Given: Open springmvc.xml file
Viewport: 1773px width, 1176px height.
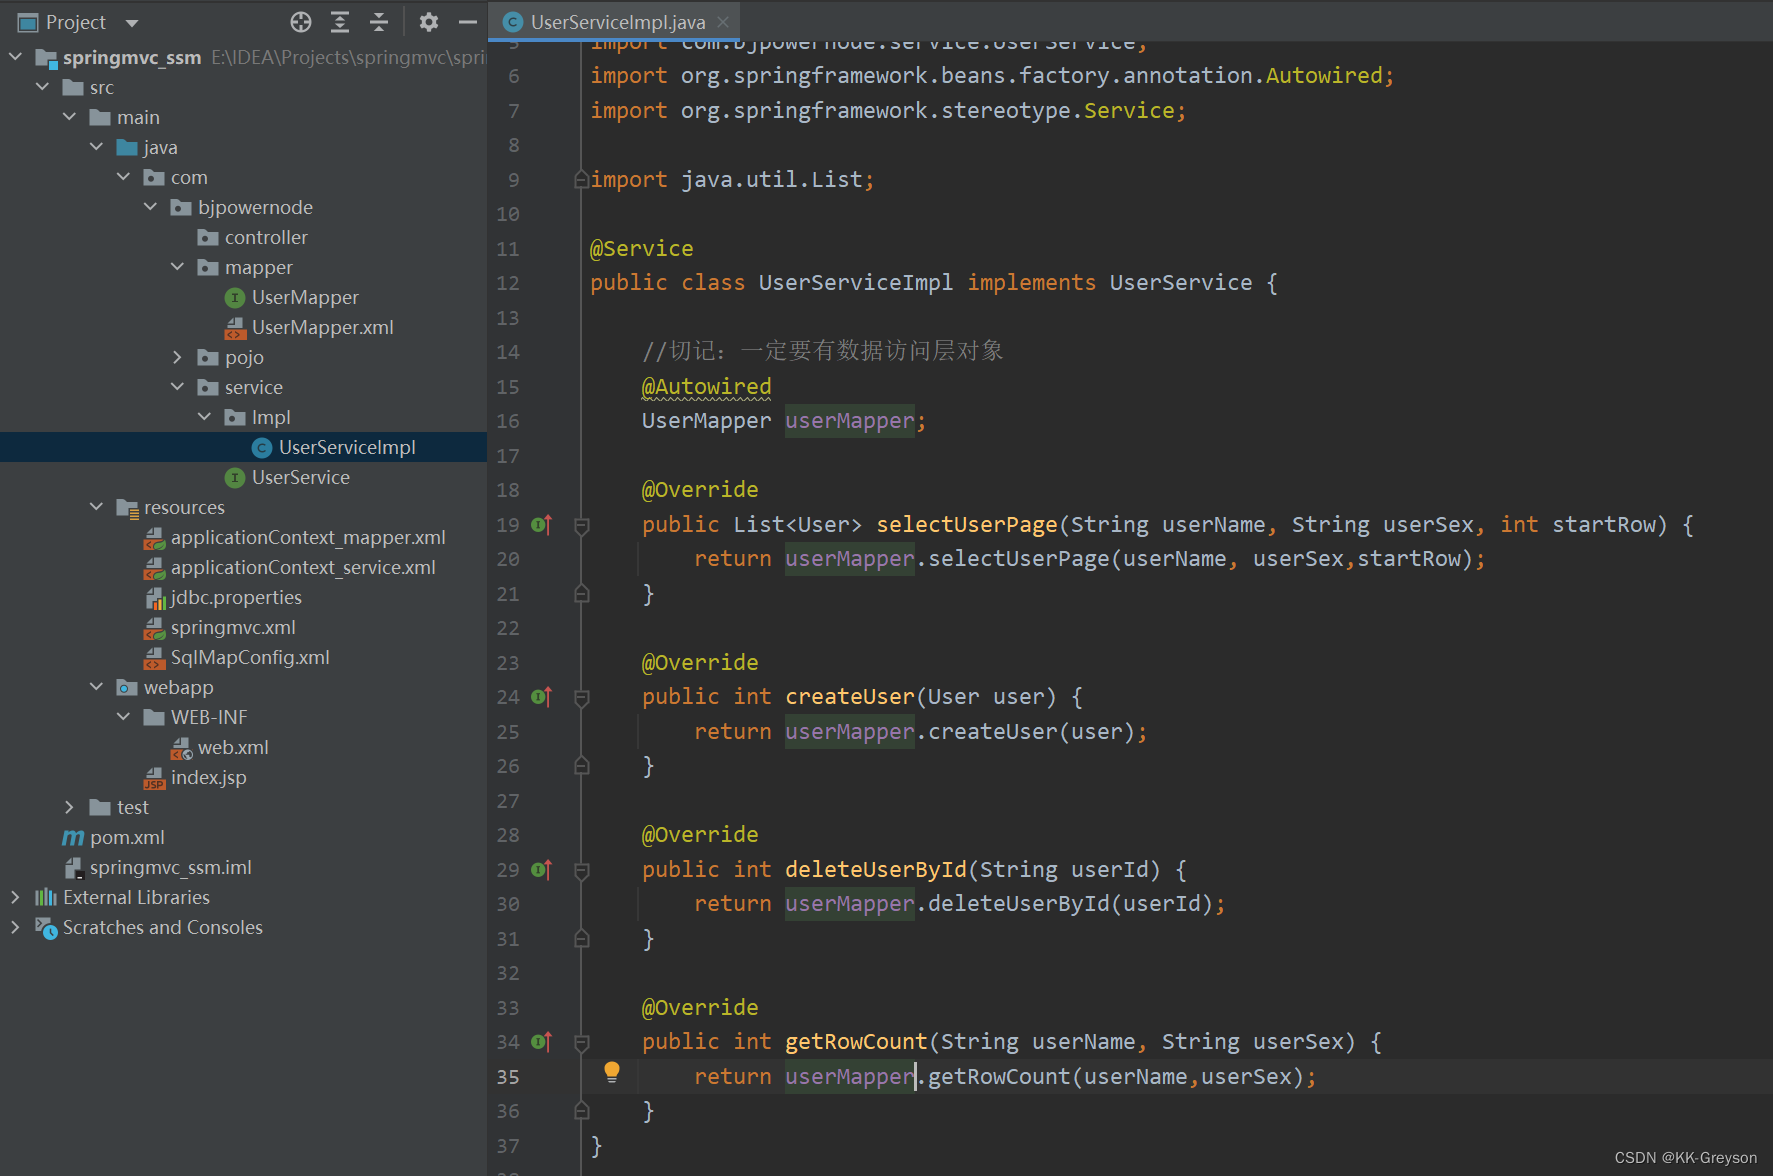Looking at the screenshot, I should [x=232, y=627].
